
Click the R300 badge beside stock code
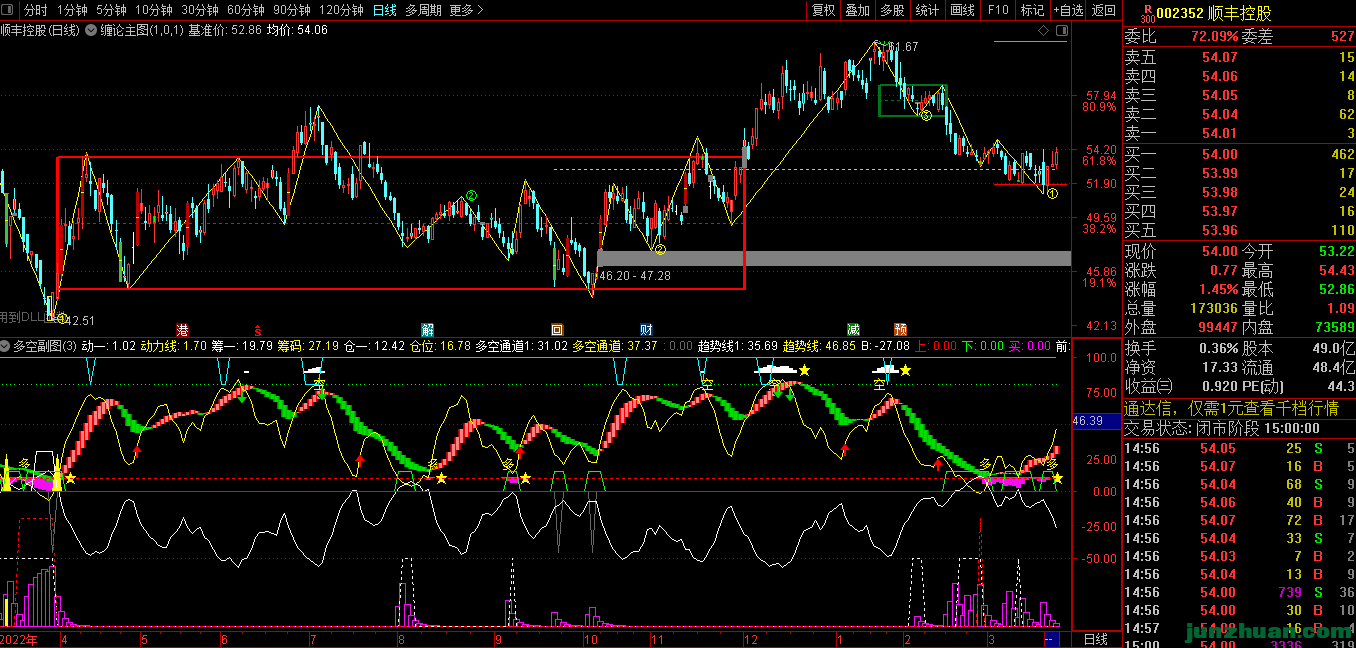coord(1147,13)
